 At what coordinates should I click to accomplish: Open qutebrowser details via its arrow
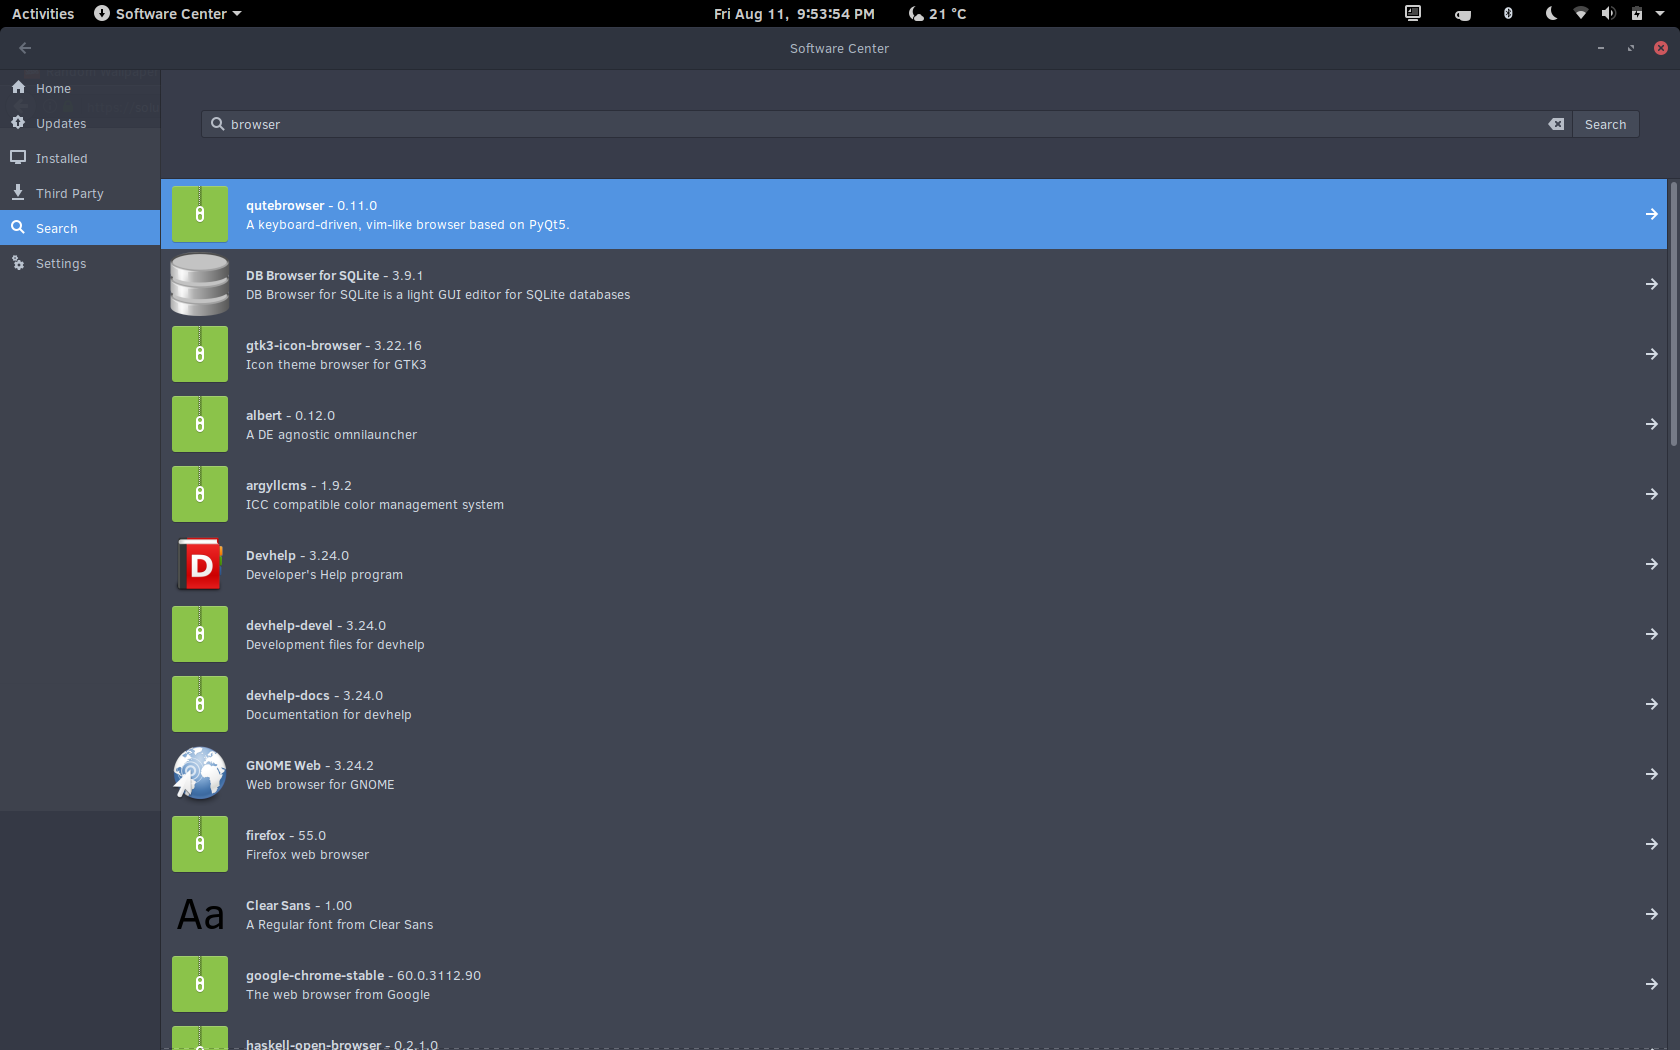[1651, 214]
